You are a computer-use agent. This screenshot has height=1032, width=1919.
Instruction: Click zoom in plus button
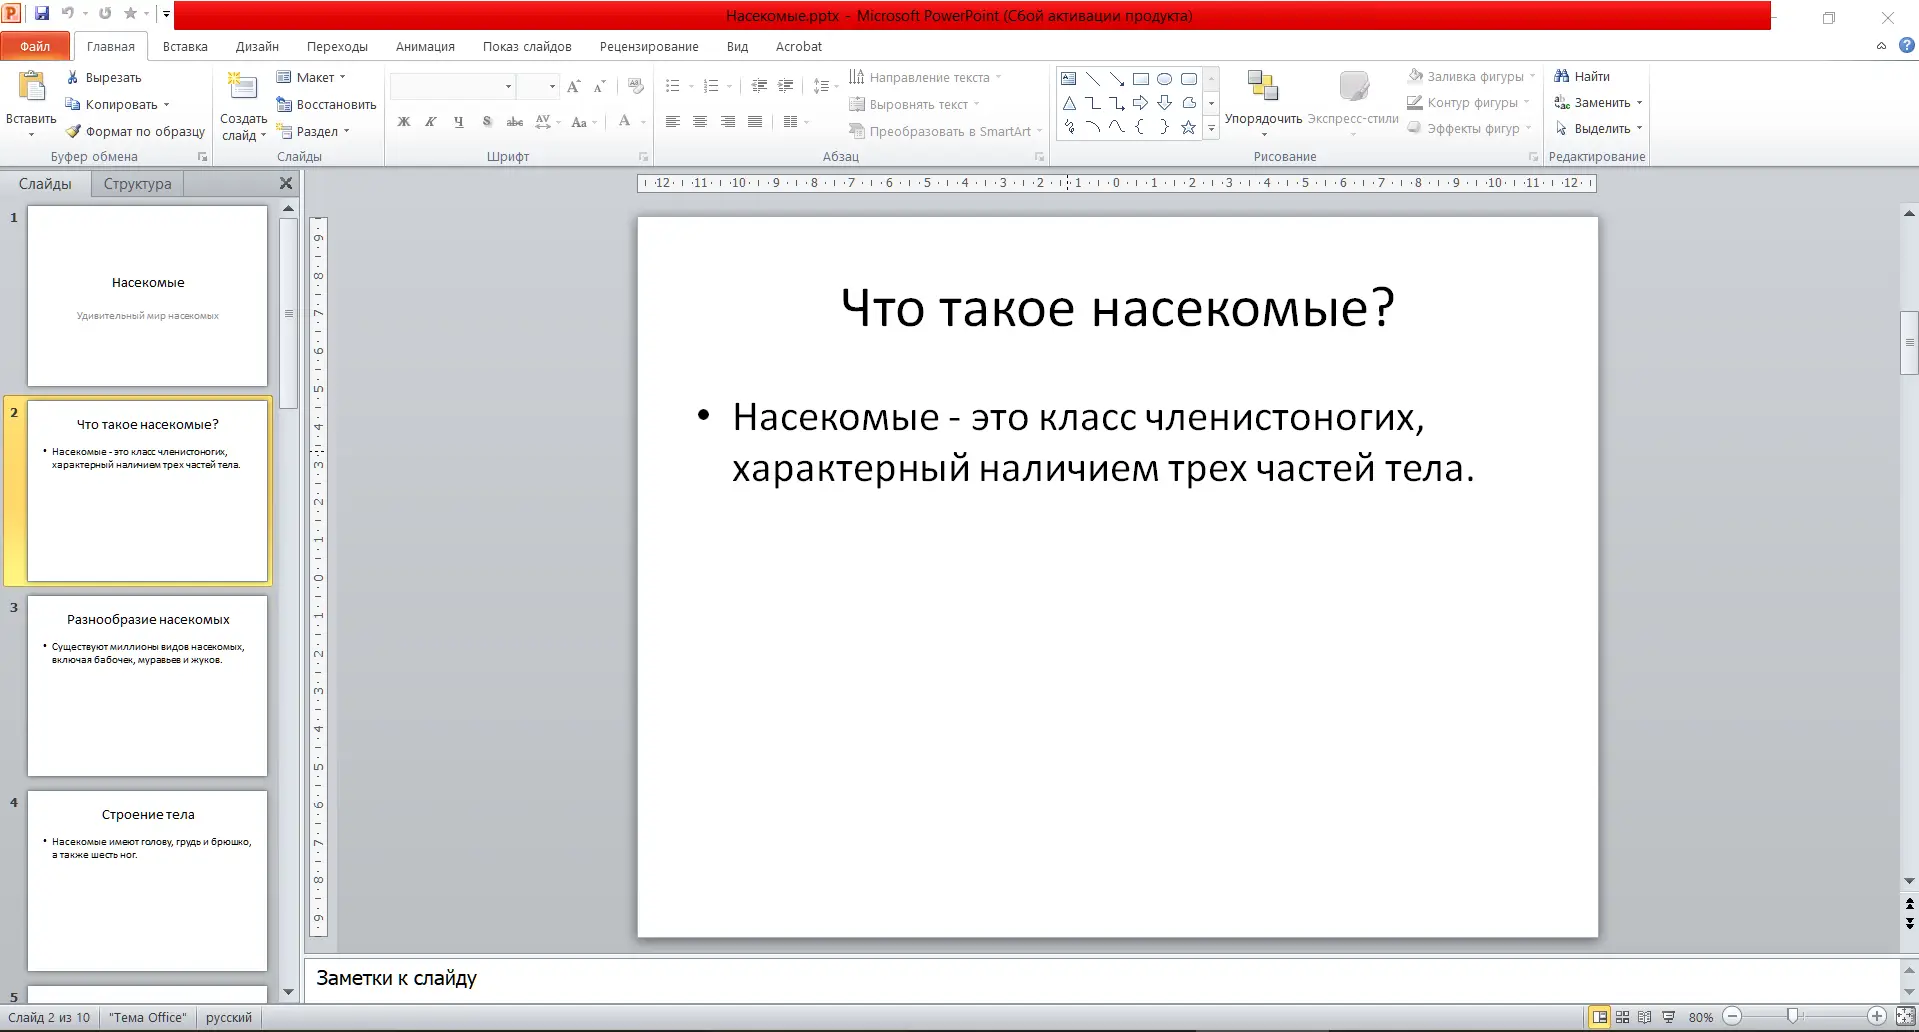[1877, 1017]
